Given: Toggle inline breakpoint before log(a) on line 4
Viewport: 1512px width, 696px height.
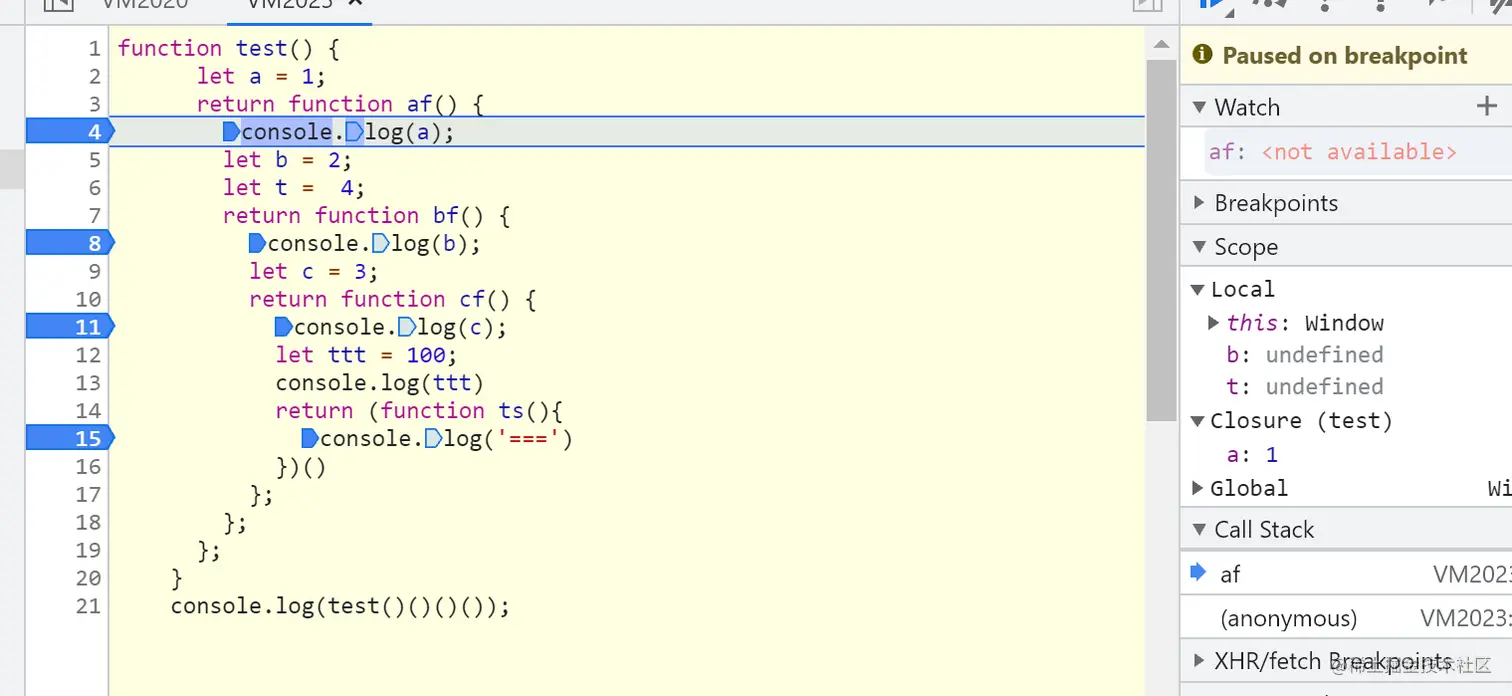Looking at the screenshot, I should [354, 132].
